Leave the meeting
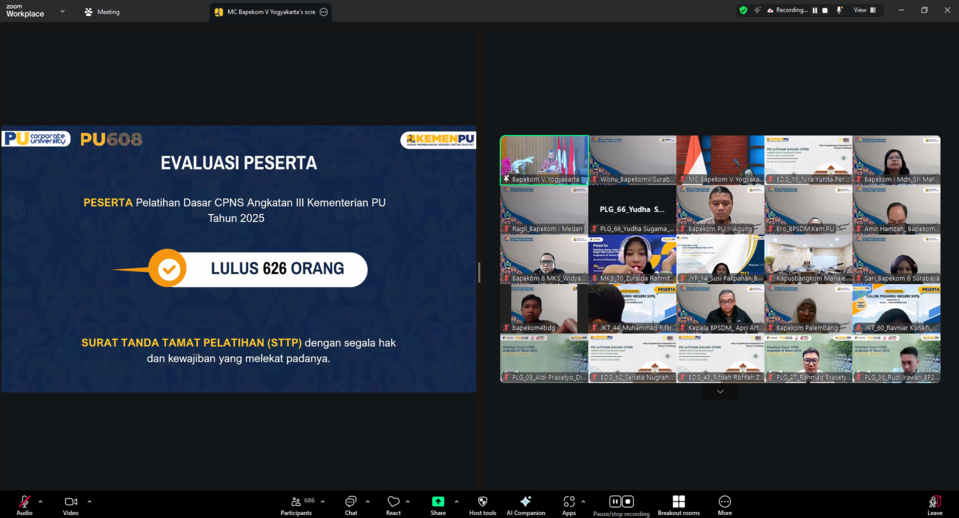The width and height of the screenshot is (959, 518). pyautogui.click(x=934, y=504)
